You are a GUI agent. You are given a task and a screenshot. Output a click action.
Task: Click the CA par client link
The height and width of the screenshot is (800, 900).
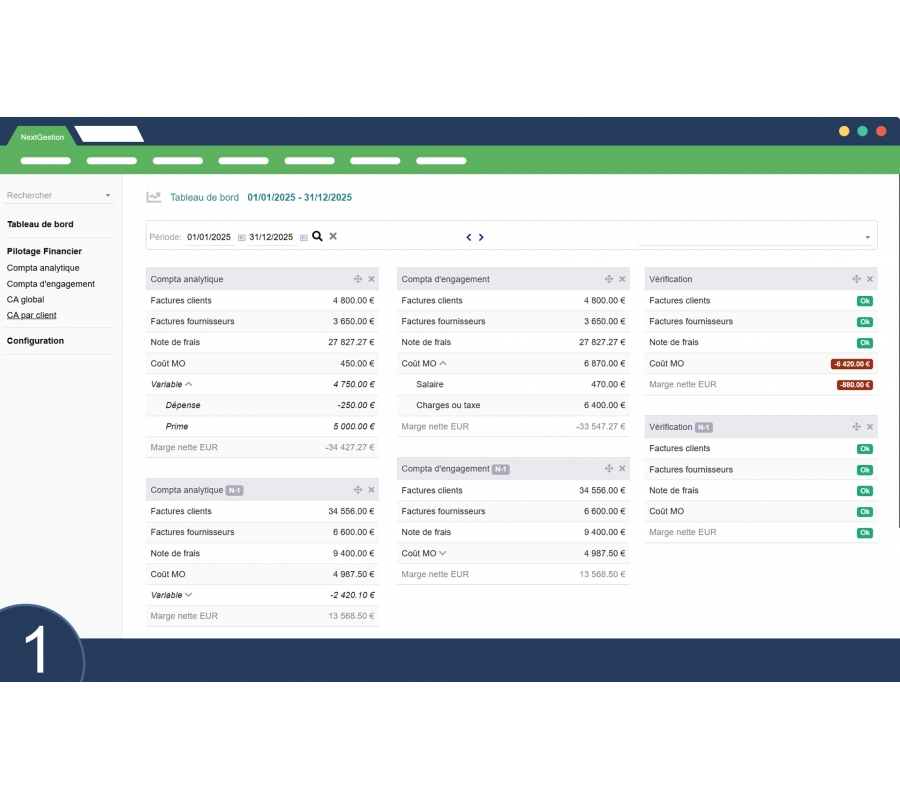point(32,315)
